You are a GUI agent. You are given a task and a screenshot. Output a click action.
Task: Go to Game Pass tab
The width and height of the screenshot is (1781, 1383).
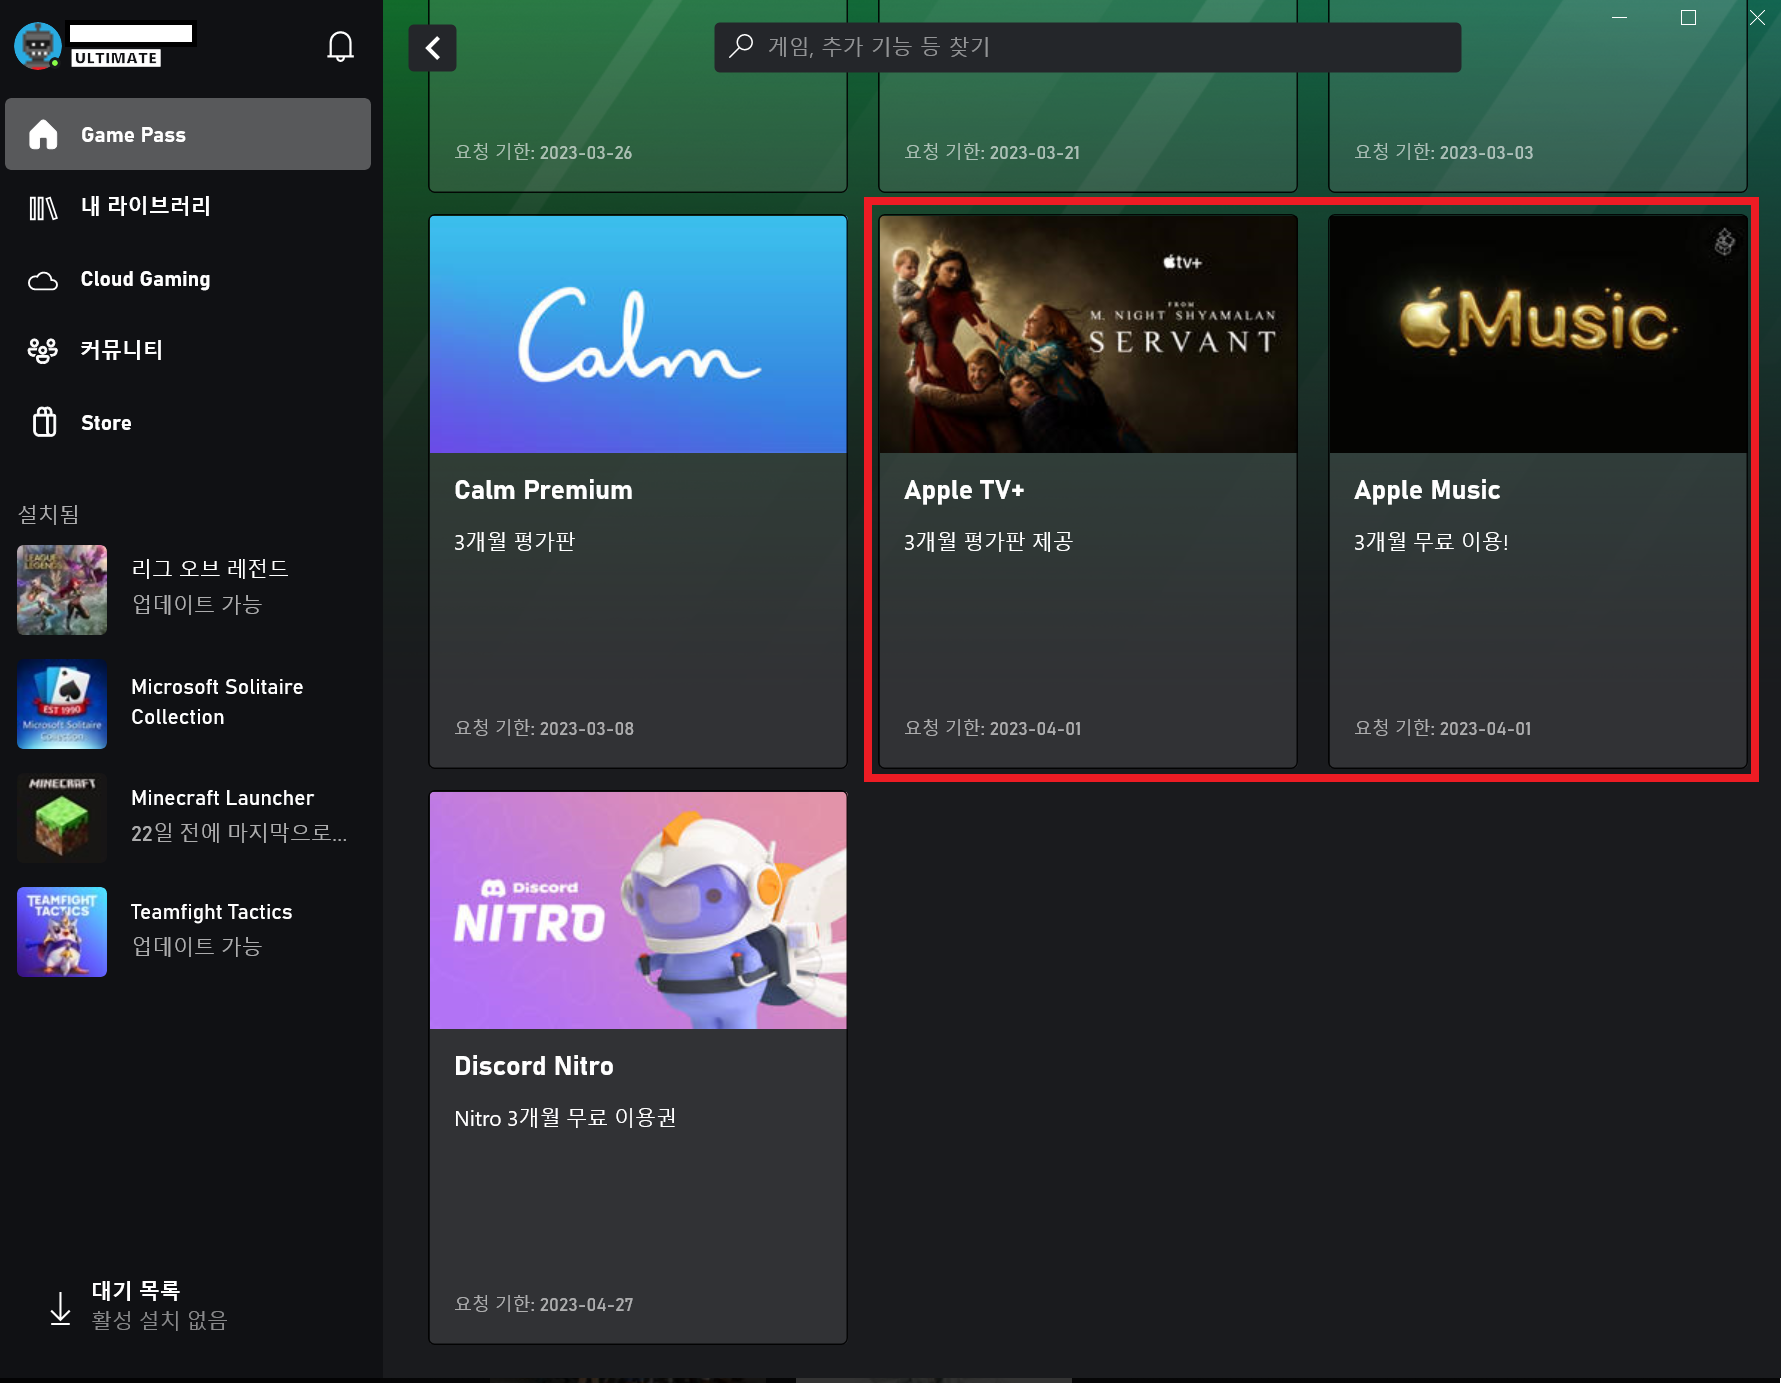click(x=188, y=134)
